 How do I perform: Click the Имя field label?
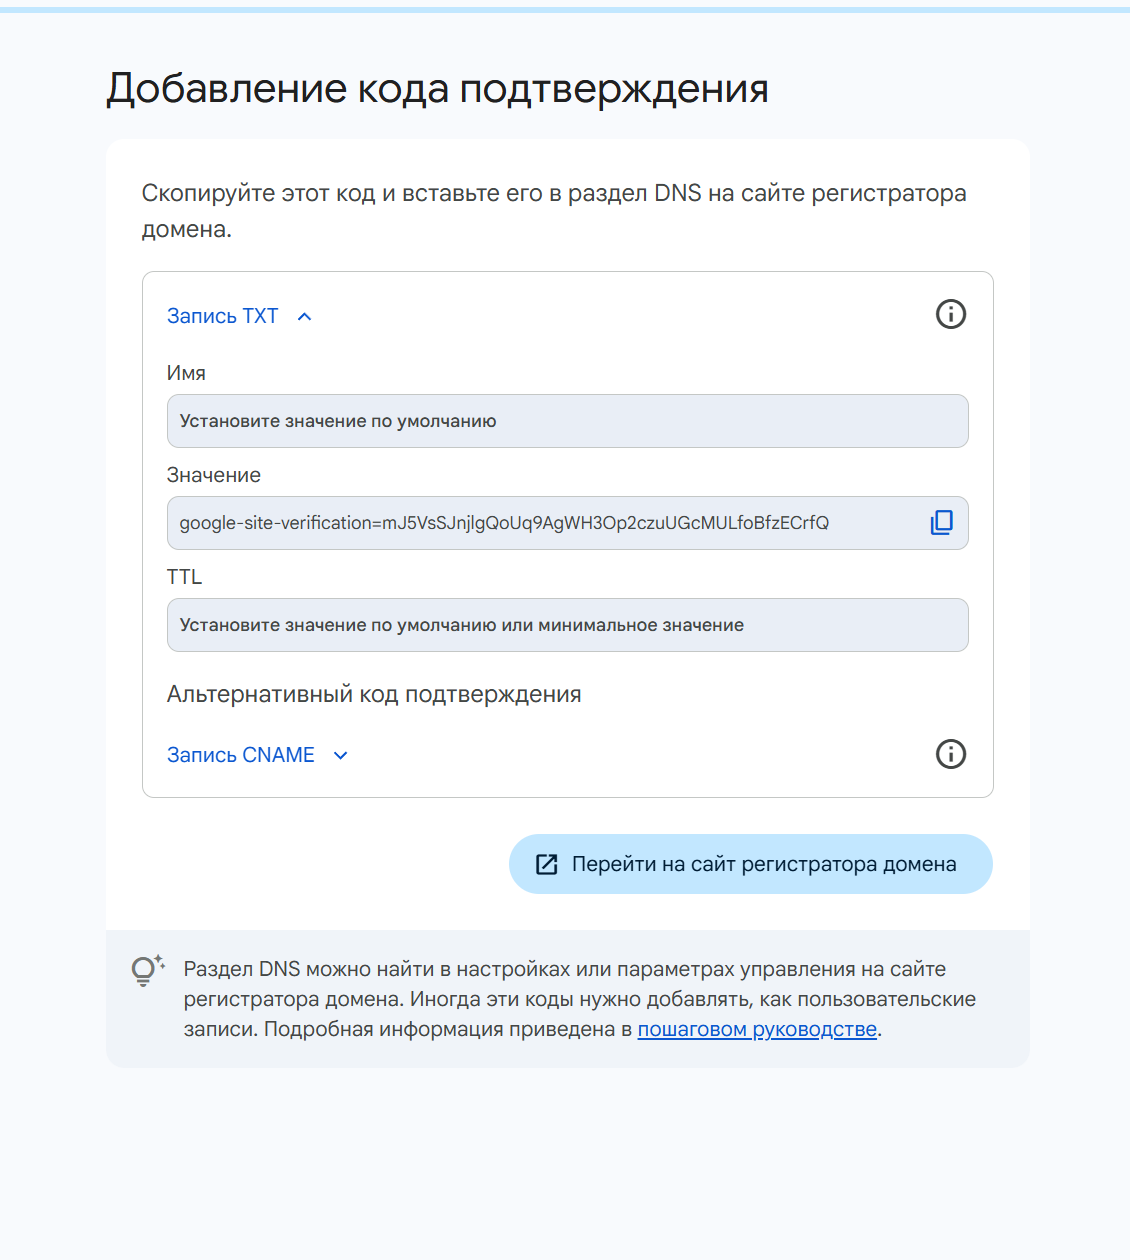(x=186, y=373)
